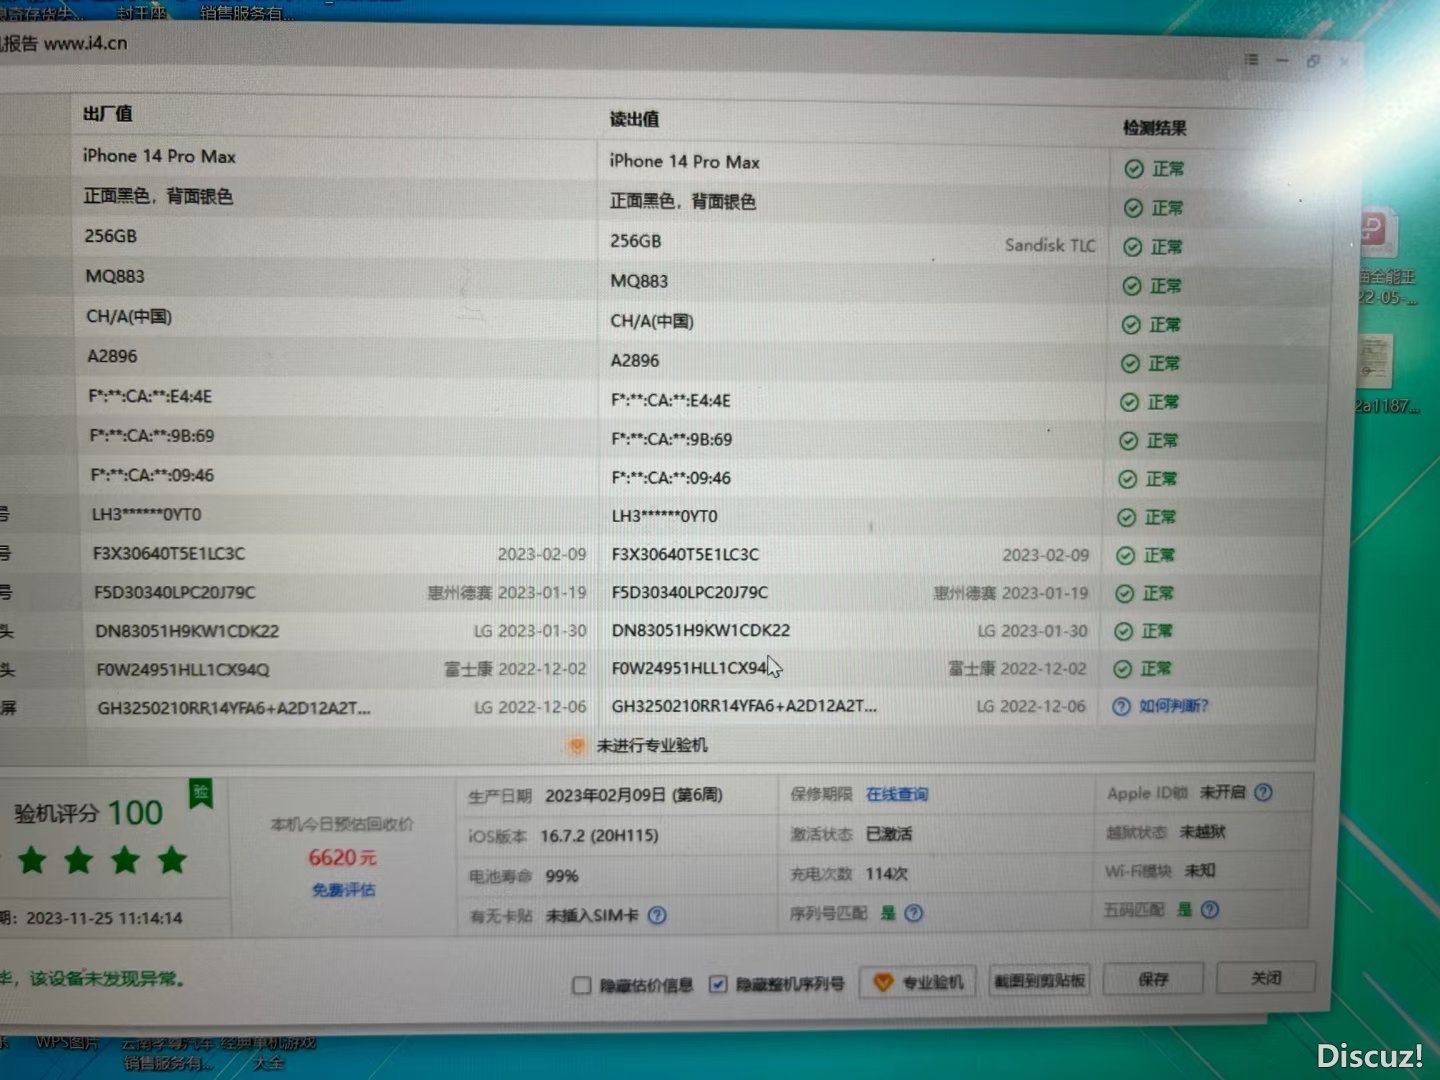Open the WPS图片 desktop shortcut
Image resolution: width=1440 pixels, height=1080 pixels.
click(66, 1043)
